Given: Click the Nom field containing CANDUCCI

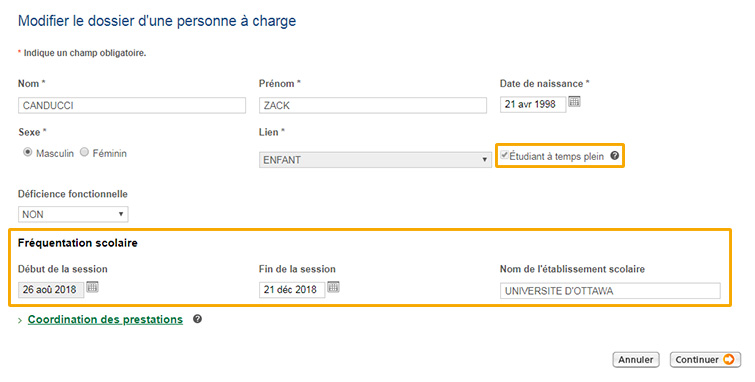Looking at the screenshot, I should click(132, 105).
